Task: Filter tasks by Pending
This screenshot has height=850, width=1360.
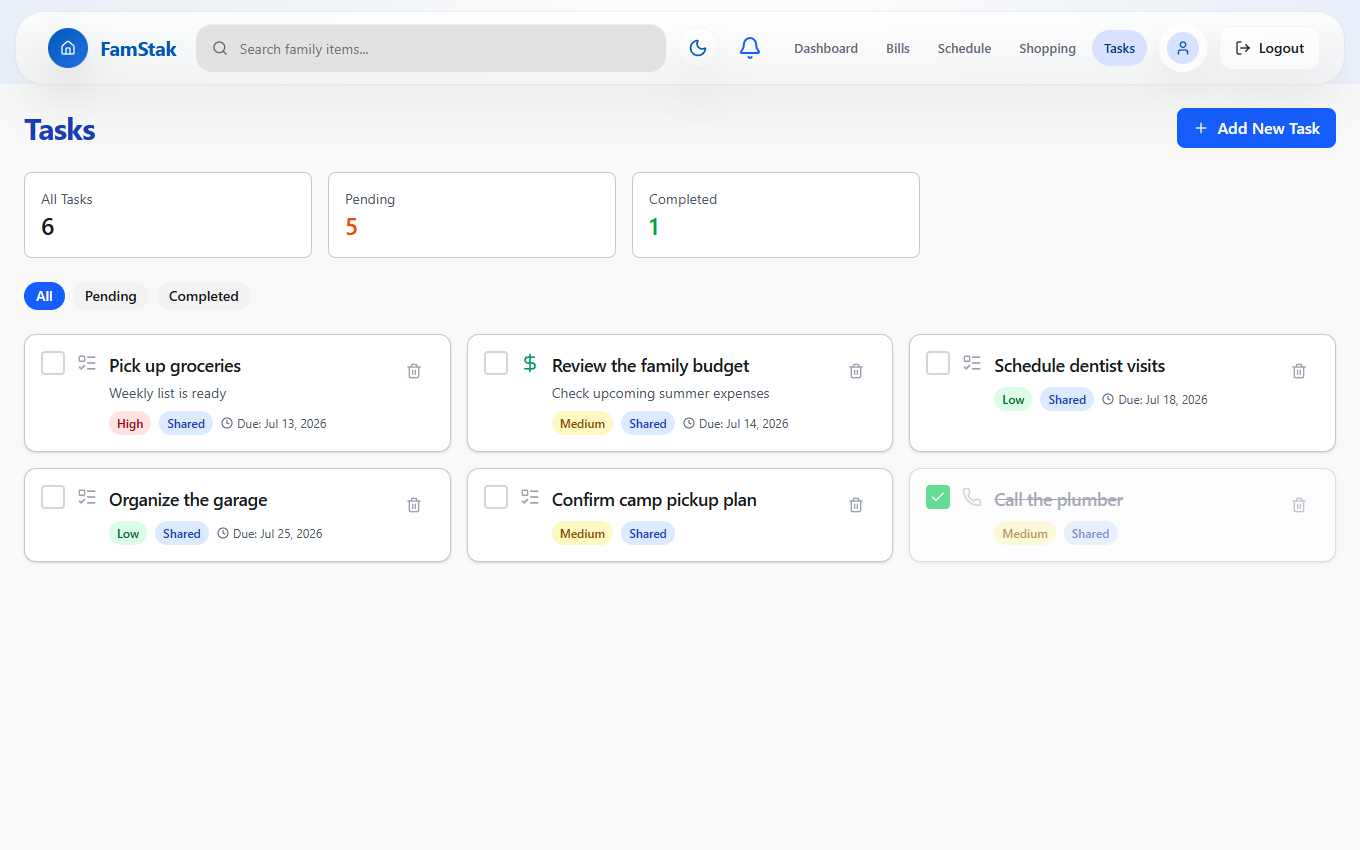Action: click(x=111, y=296)
